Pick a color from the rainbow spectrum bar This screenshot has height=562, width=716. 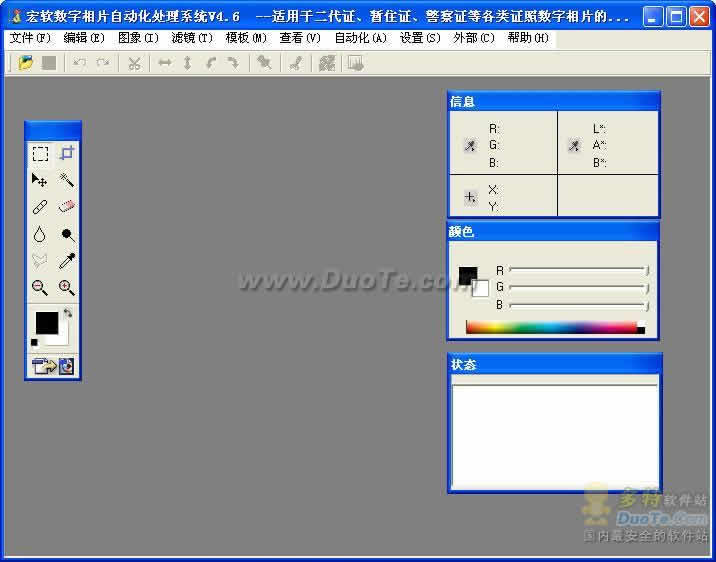(551, 327)
